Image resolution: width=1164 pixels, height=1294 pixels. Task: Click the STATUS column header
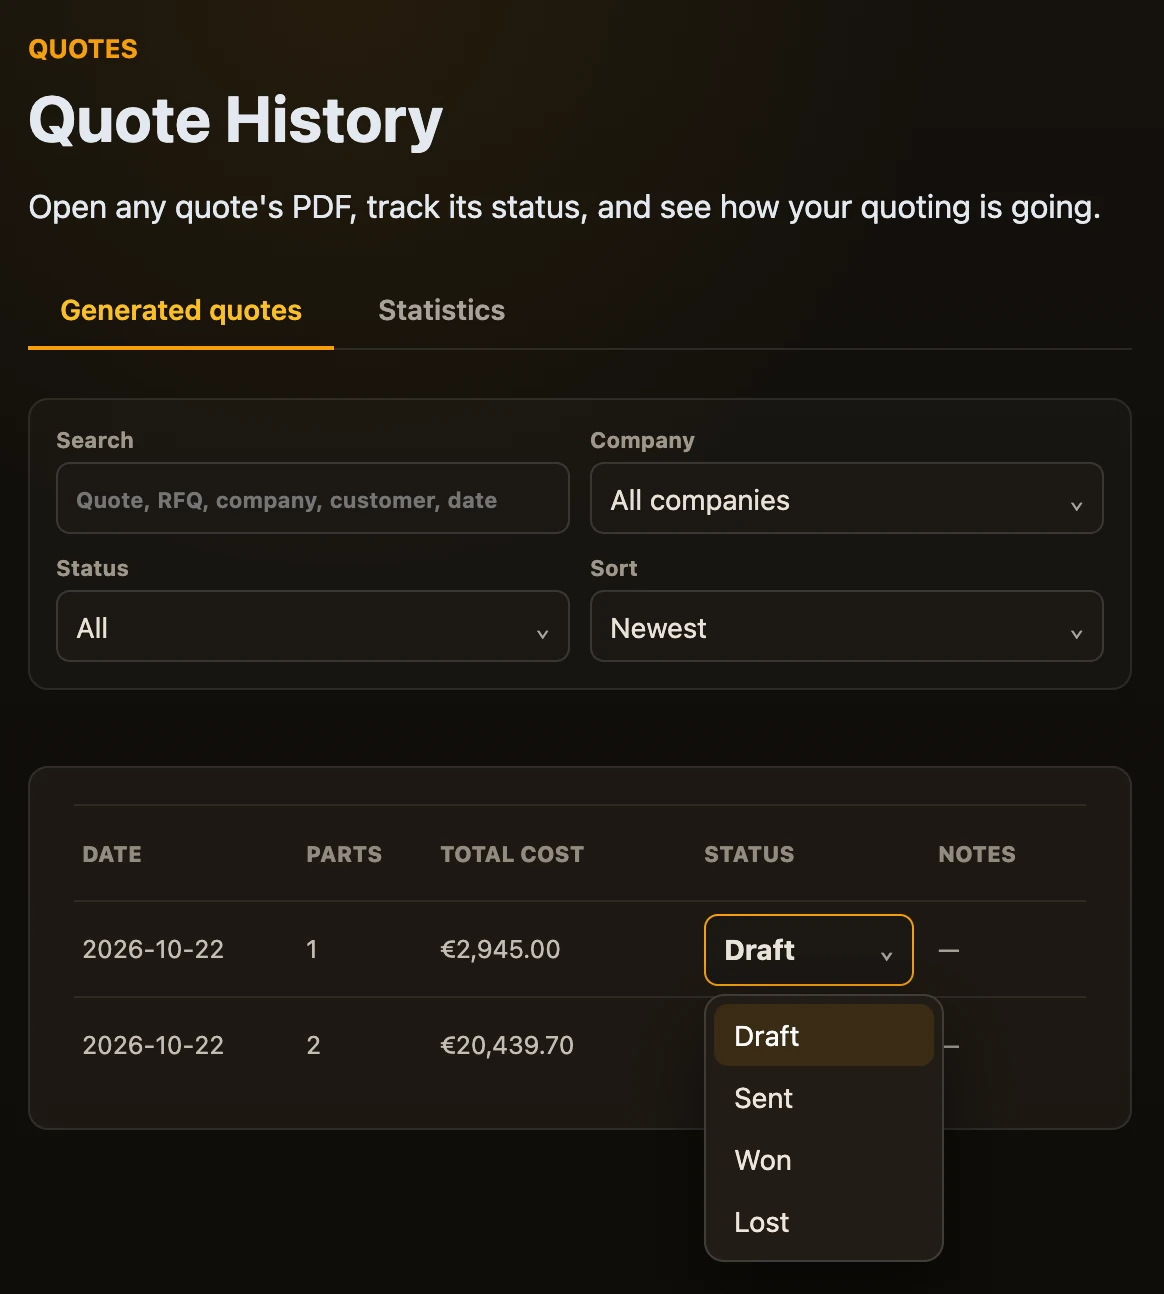pos(749,854)
